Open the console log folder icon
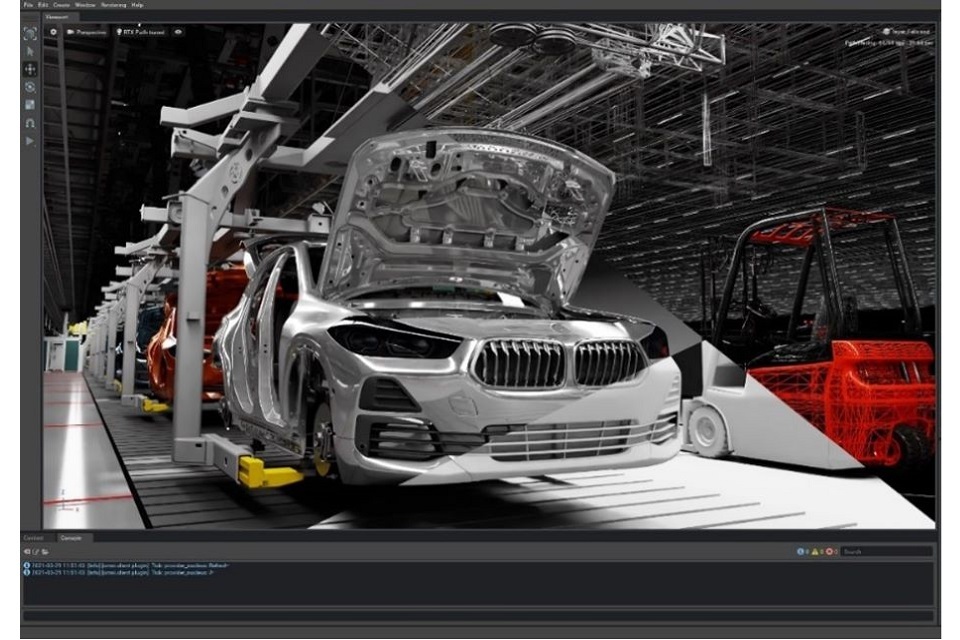Screen dimensions: 960x640 pyautogui.click(x=45, y=551)
